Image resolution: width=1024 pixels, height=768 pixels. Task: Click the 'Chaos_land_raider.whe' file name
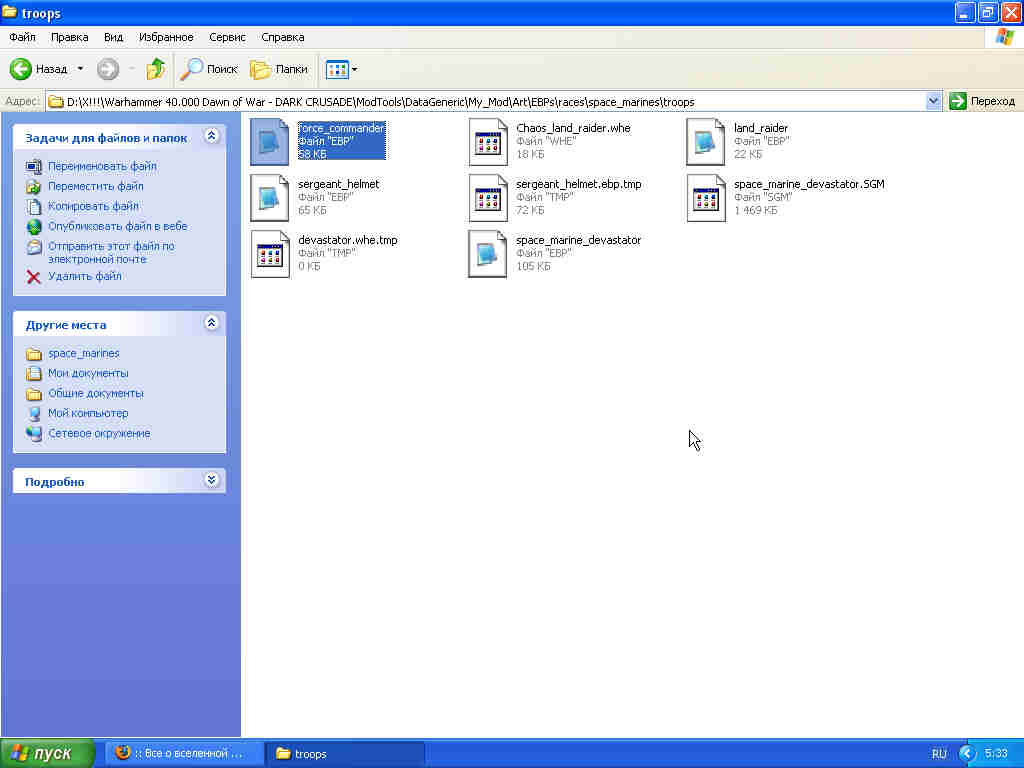point(573,128)
